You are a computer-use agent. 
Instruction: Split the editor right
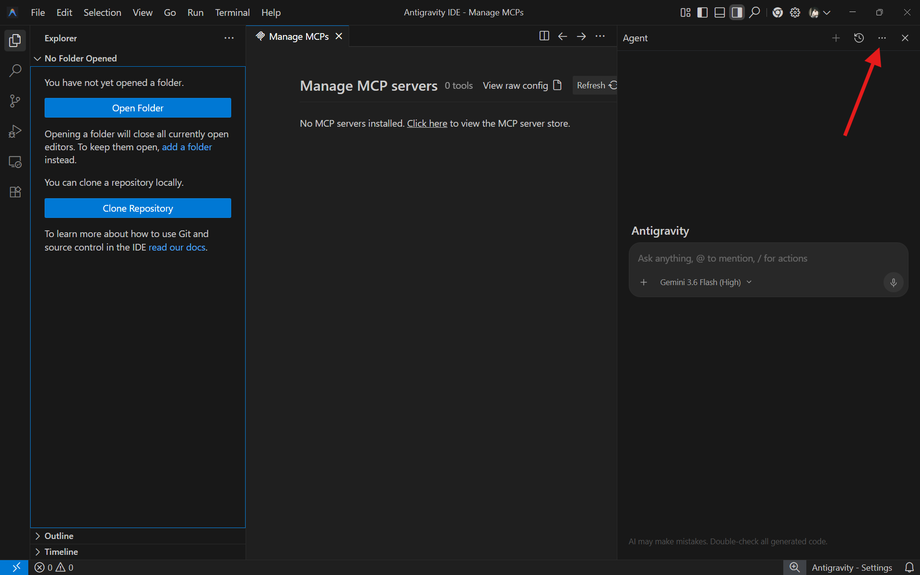click(544, 36)
